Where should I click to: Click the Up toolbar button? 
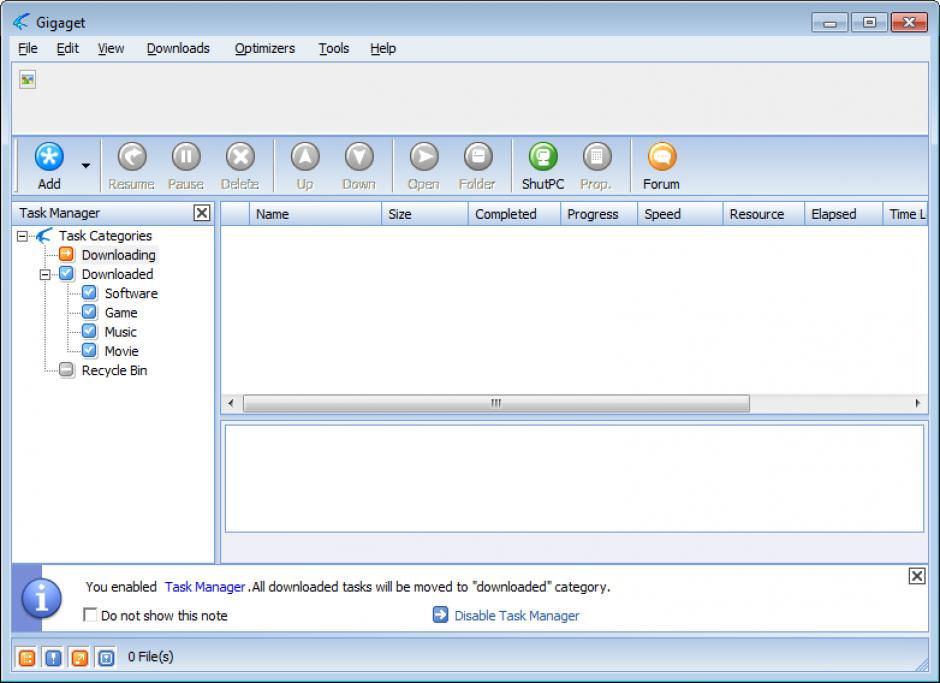click(305, 166)
